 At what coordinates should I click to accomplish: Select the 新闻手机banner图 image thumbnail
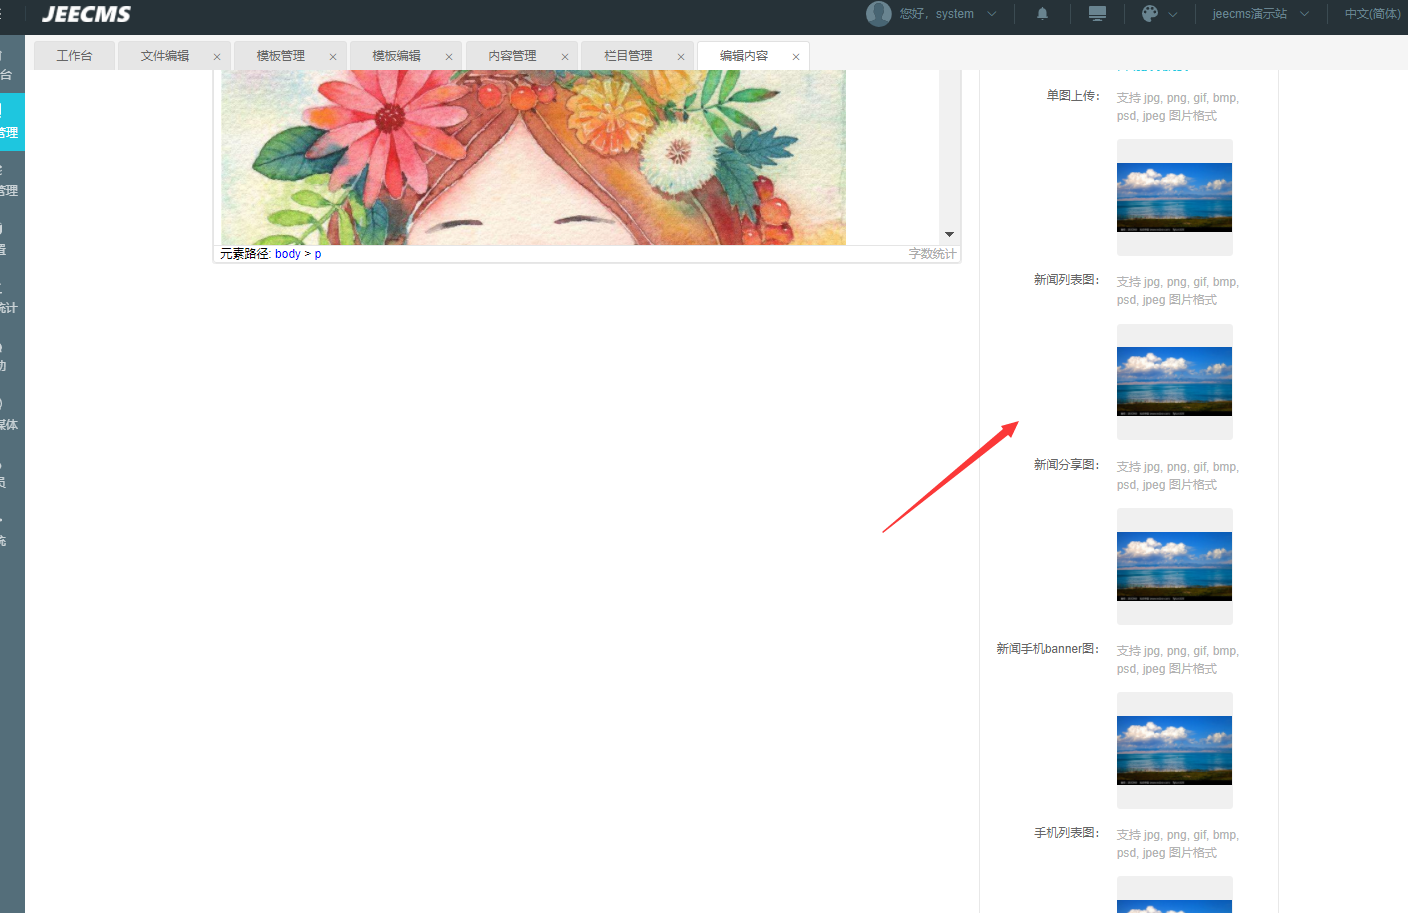point(1174,750)
